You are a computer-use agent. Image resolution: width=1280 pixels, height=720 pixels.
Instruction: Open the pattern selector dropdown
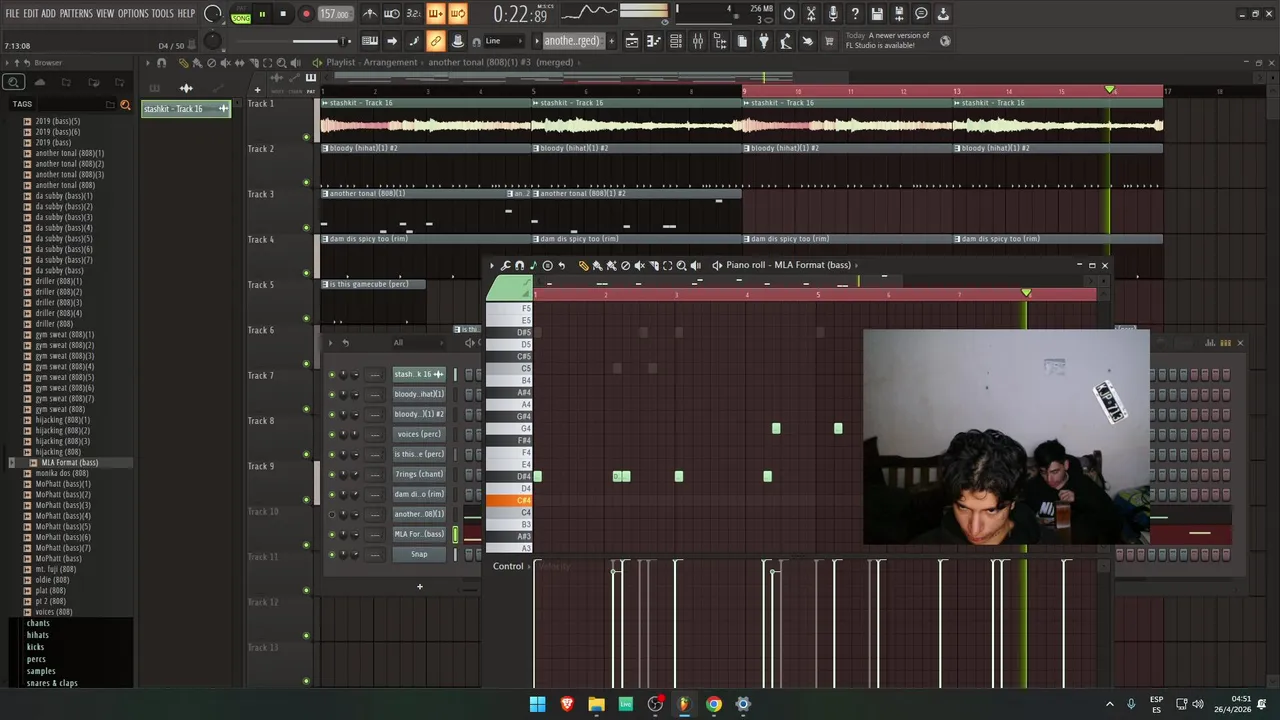(572, 41)
